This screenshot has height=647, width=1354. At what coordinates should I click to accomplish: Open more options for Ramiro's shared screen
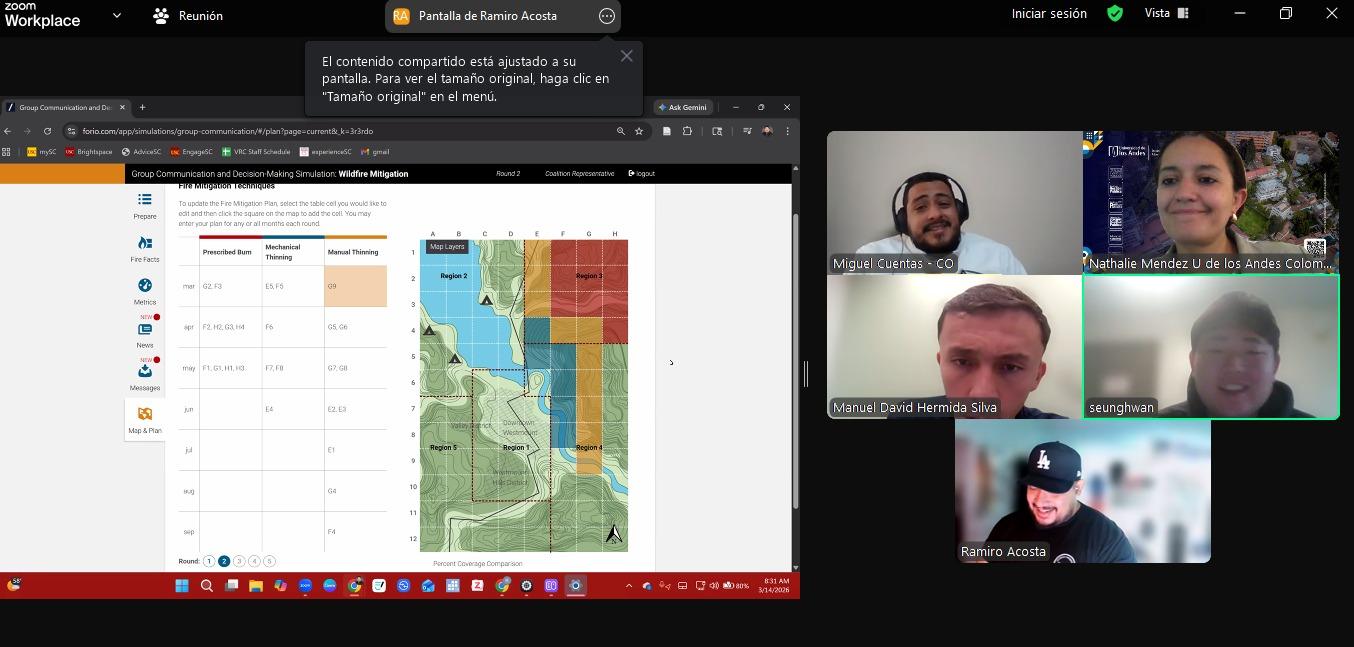click(606, 16)
